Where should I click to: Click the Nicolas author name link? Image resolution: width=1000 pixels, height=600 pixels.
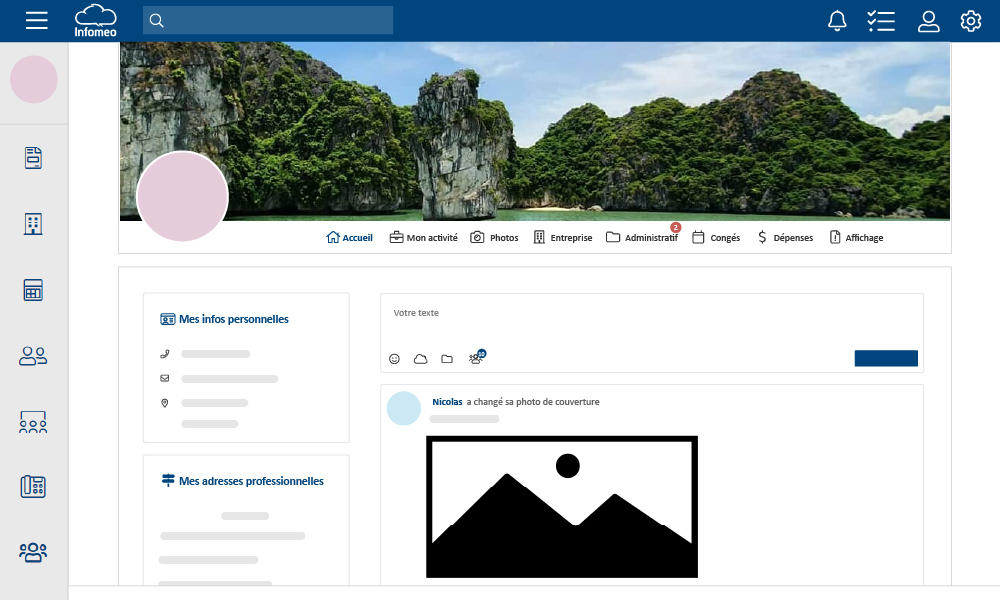447,402
